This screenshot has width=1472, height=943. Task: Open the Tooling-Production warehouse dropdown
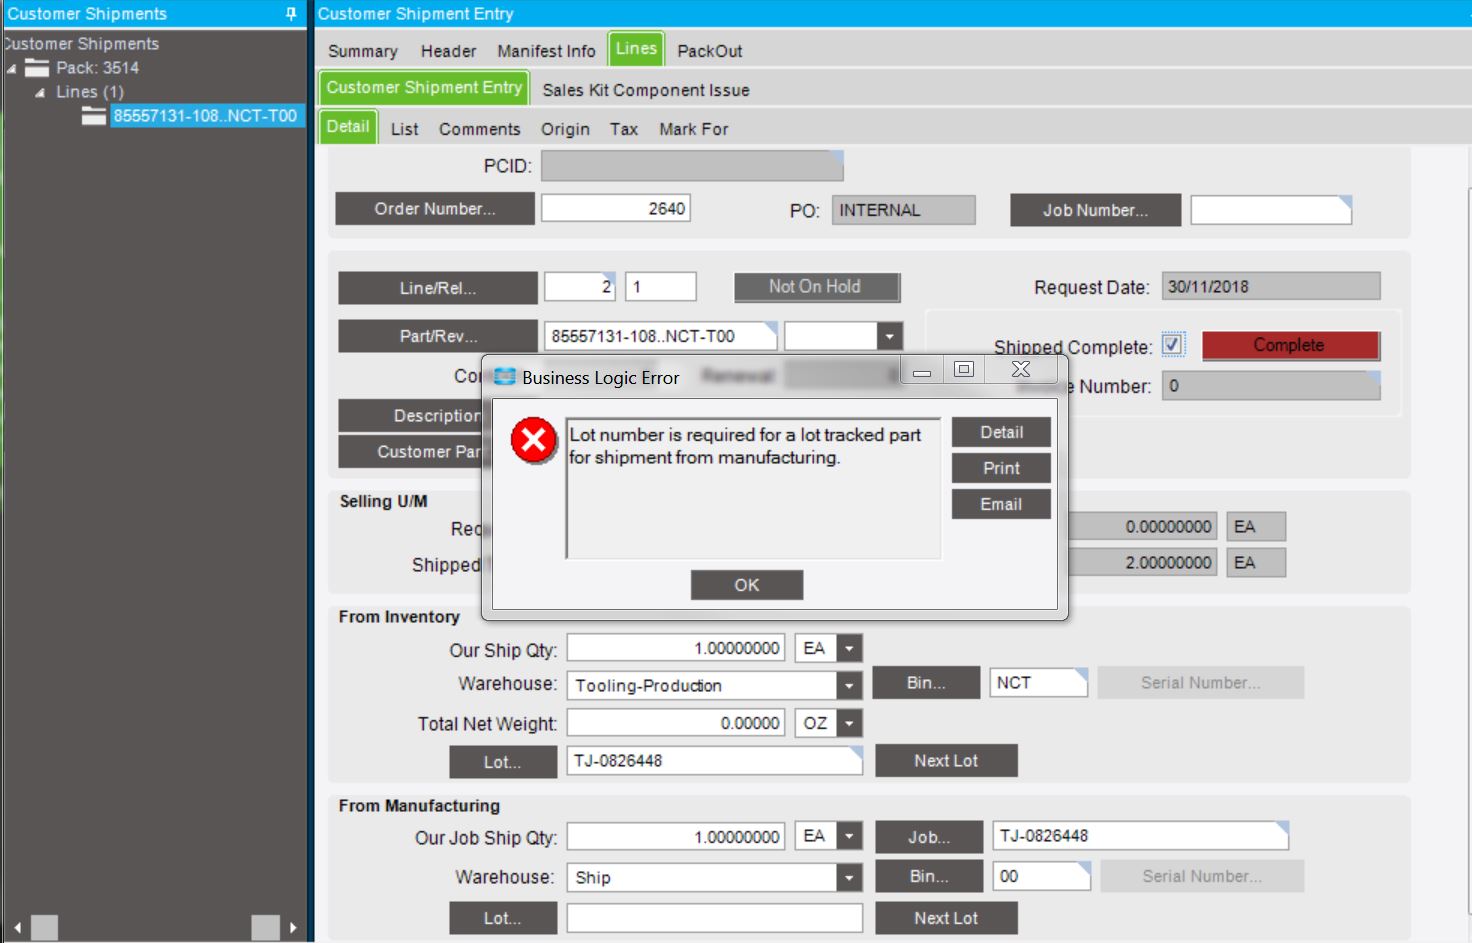coord(849,685)
